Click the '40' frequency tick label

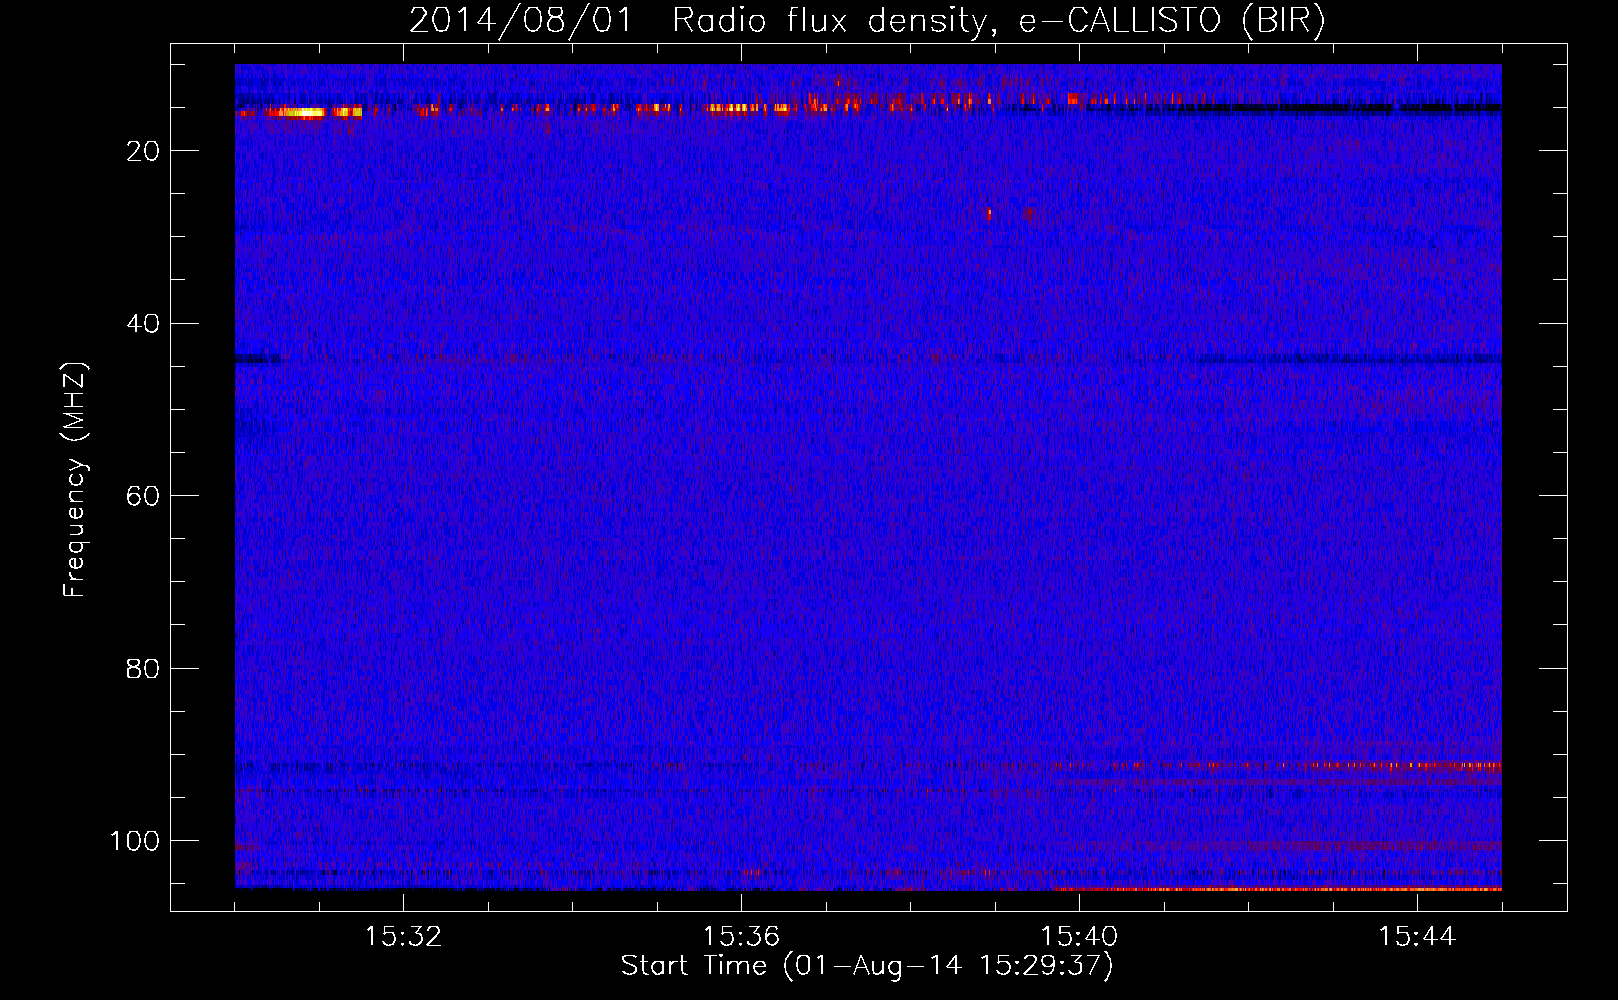click(x=144, y=324)
